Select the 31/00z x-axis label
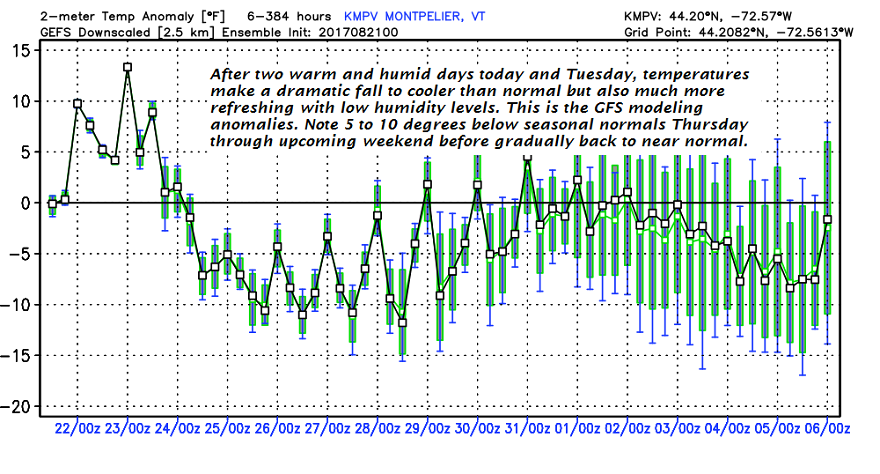 (527, 430)
